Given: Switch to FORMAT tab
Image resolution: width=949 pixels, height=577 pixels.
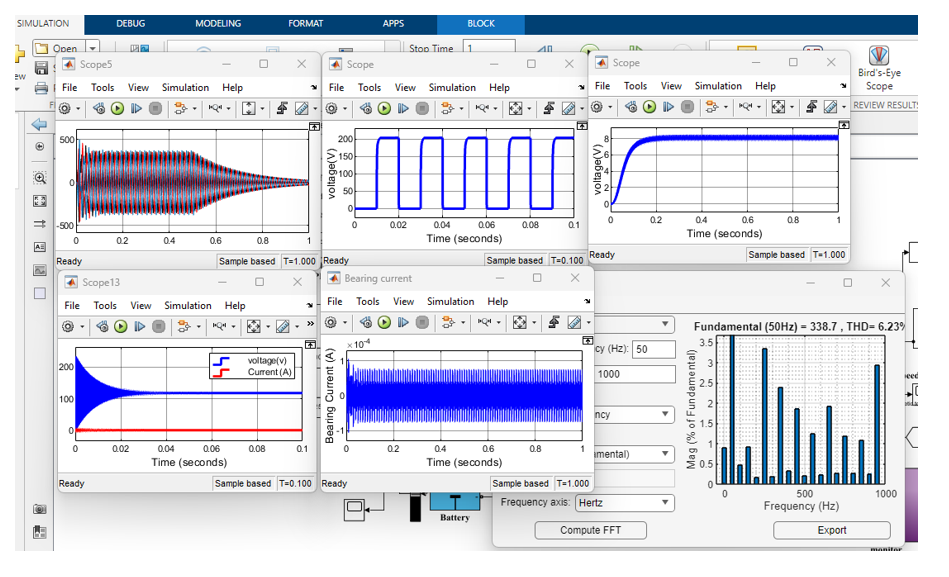Looking at the screenshot, I should (x=306, y=24).
